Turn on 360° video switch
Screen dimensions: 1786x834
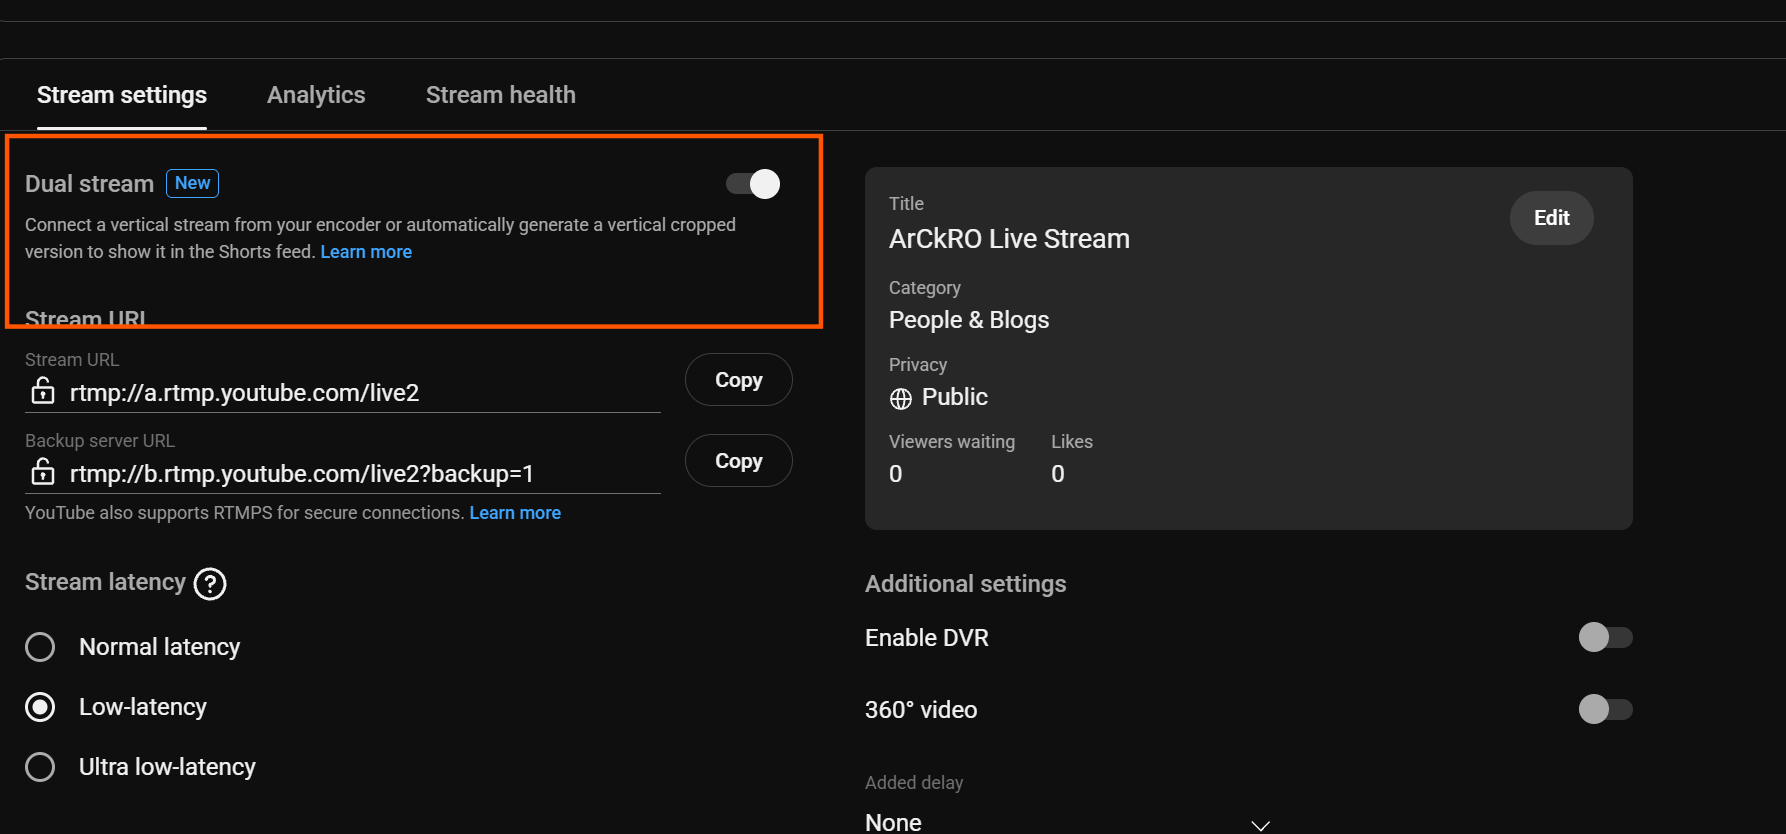pos(1605,709)
